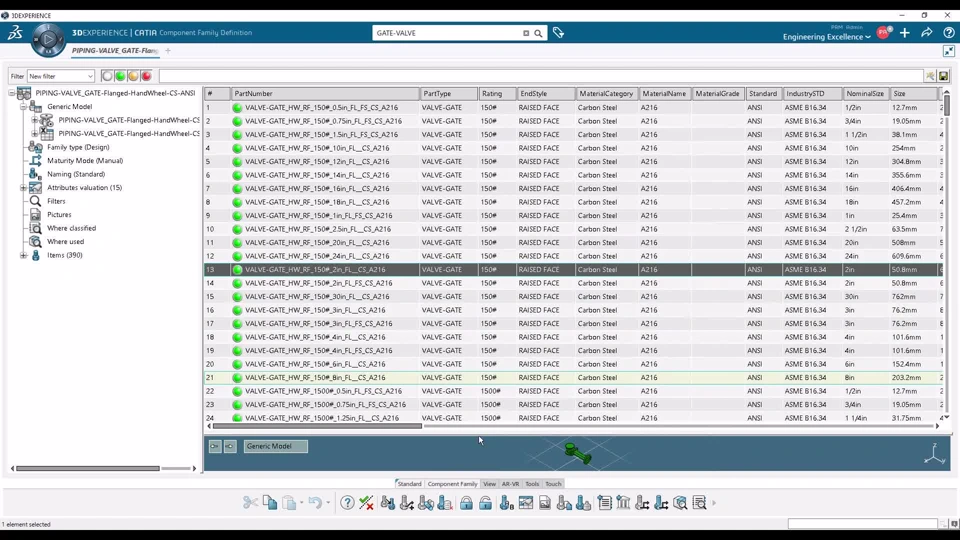960x540 pixels.
Task: Click the plus to add new tab
Action: tap(168, 51)
